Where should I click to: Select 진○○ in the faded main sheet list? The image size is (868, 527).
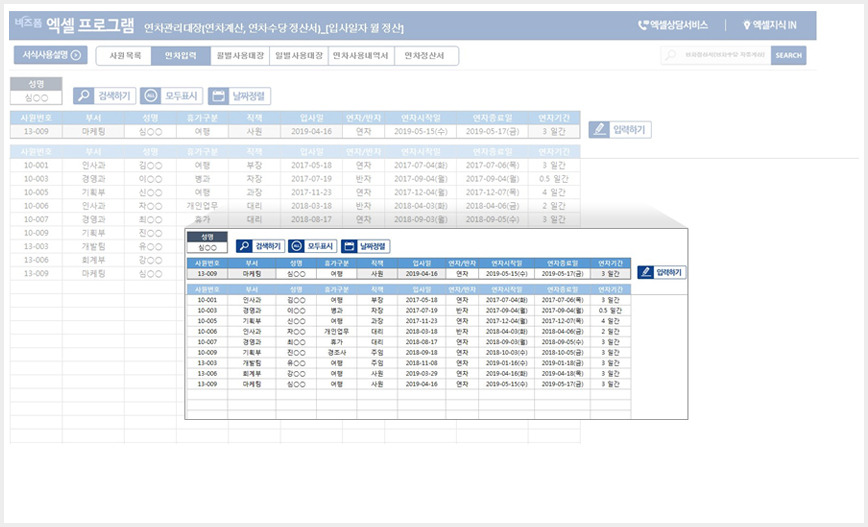[x=150, y=233]
